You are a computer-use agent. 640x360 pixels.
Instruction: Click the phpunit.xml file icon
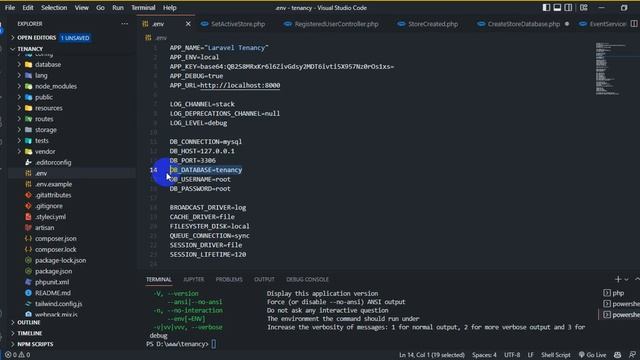pyautogui.click(x=29, y=282)
